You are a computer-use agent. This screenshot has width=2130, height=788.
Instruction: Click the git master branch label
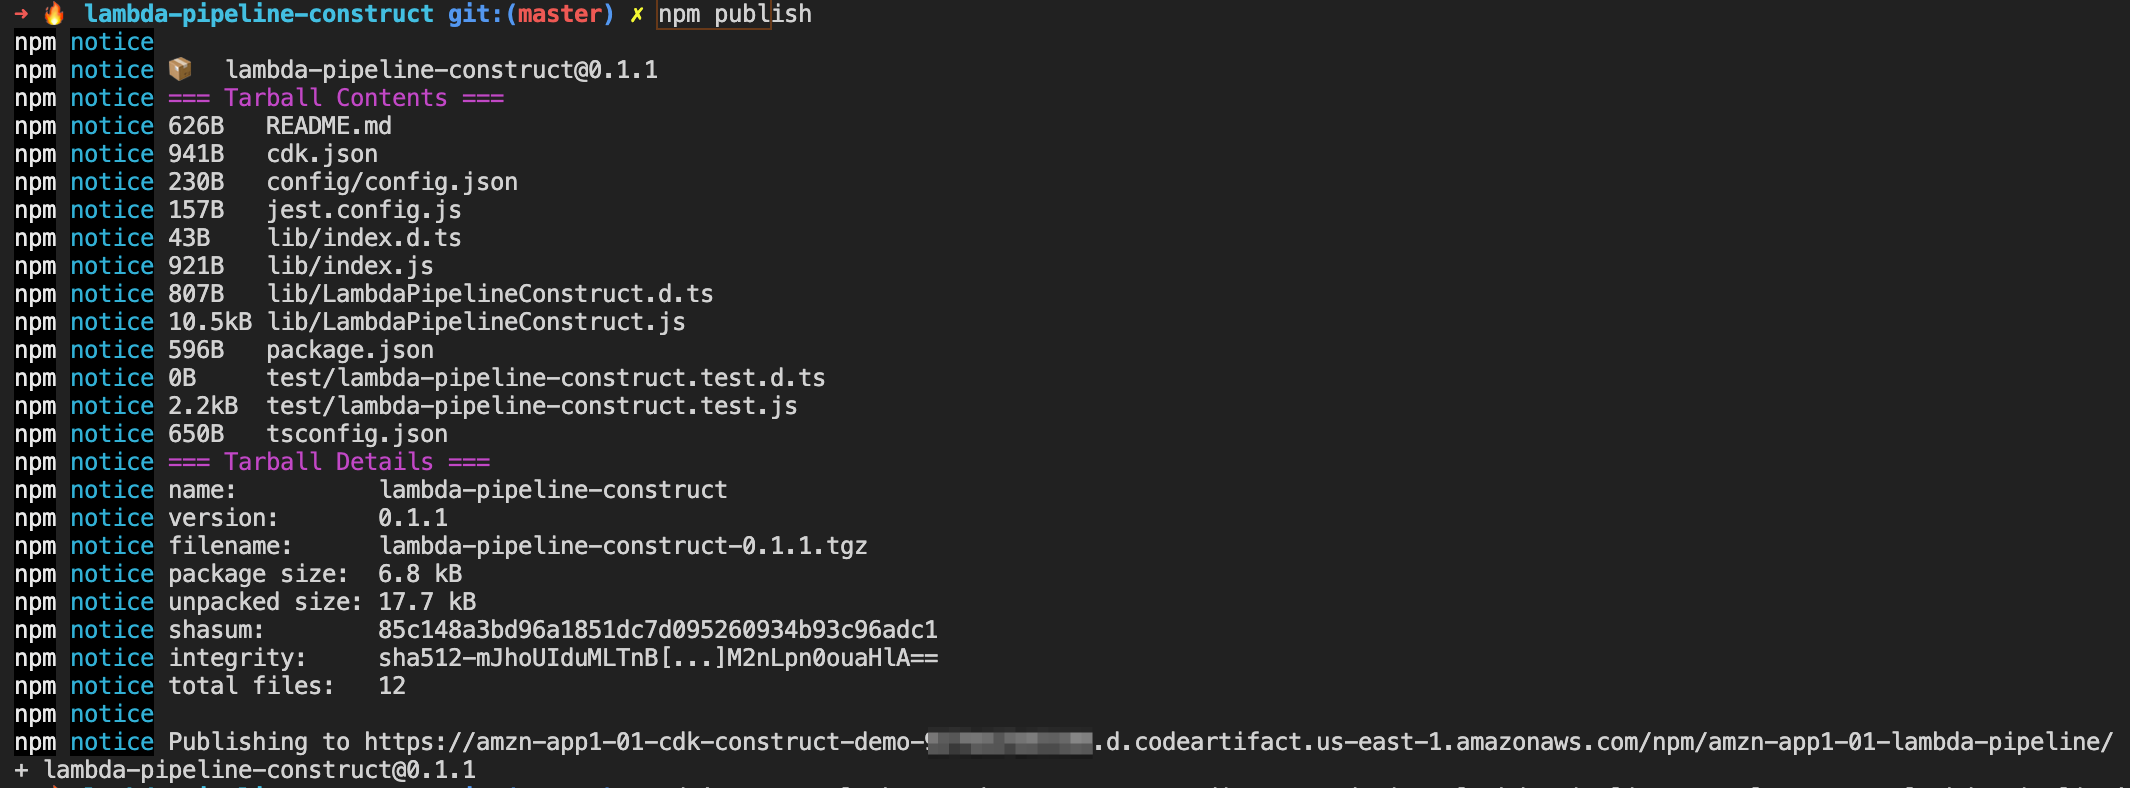tap(530, 14)
